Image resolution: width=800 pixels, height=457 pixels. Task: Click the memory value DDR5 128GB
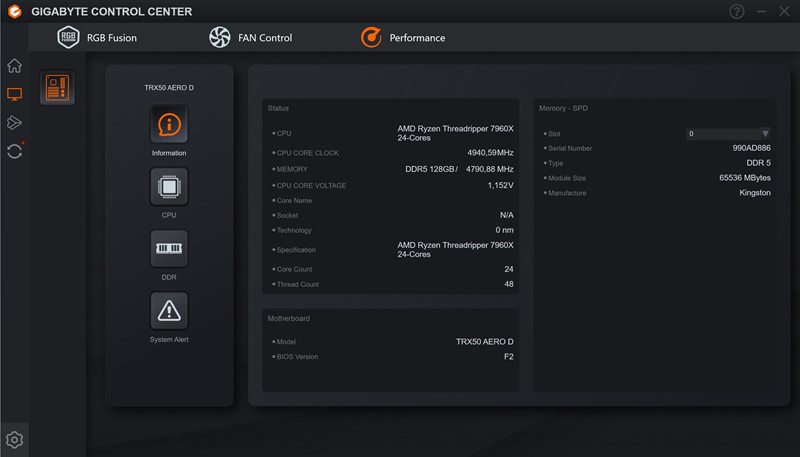point(430,169)
